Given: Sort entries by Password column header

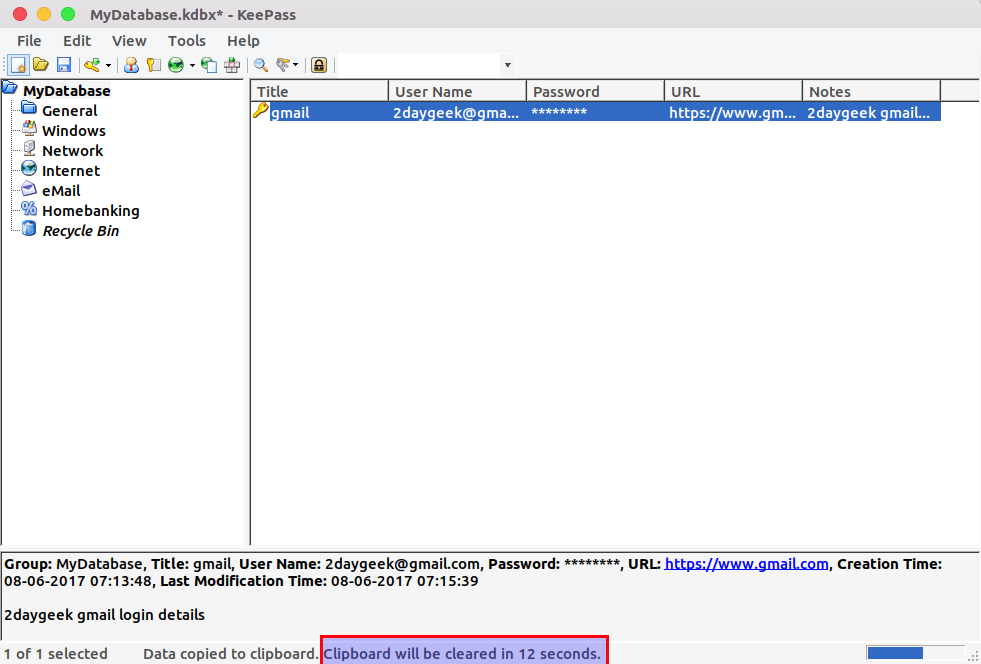Looking at the screenshot, I should click(x=596, y=91).
